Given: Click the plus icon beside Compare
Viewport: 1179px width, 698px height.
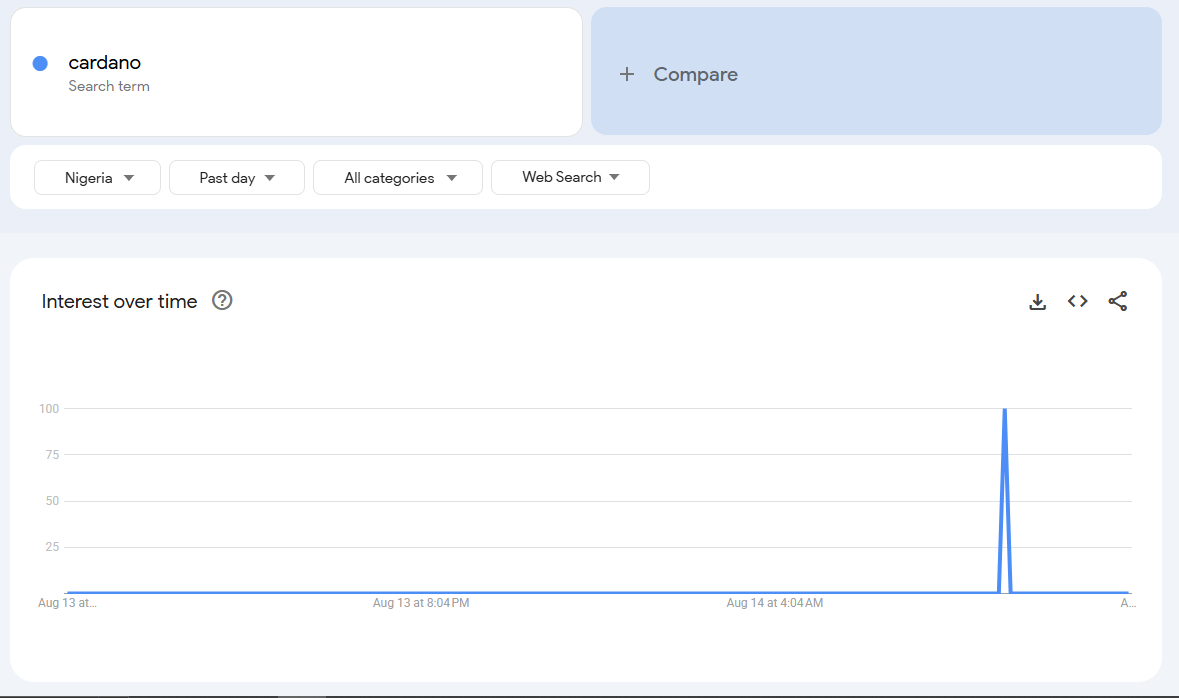Looking at the screenshot, I should click(x=626, y=74).
